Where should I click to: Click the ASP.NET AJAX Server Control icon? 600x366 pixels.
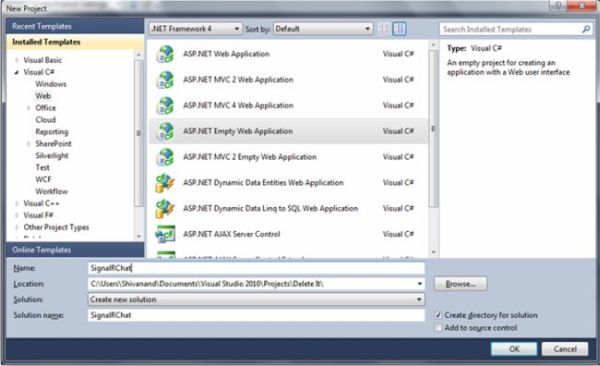pos(165,234)
